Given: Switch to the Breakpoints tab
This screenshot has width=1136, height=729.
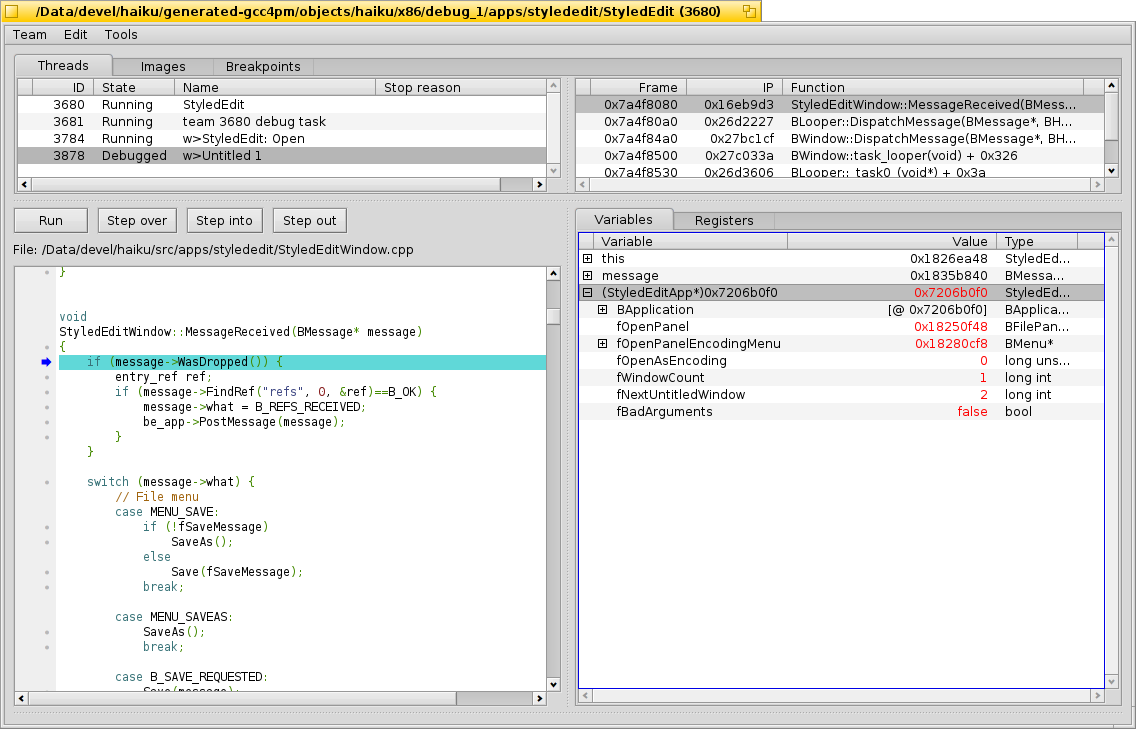Looking at the screenshot, I should tap(263, 67).
